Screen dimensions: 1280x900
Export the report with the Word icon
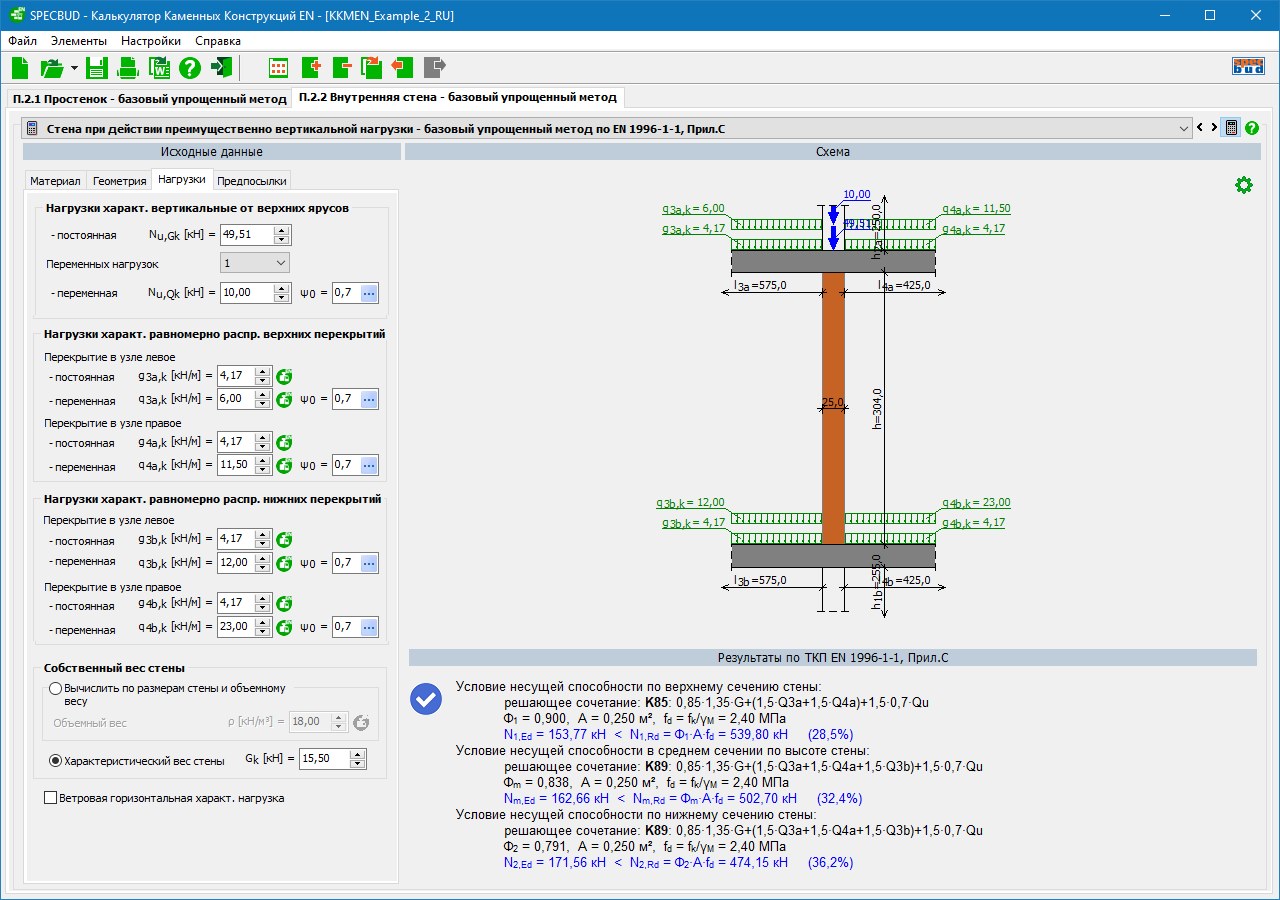(x=159, y=68)
